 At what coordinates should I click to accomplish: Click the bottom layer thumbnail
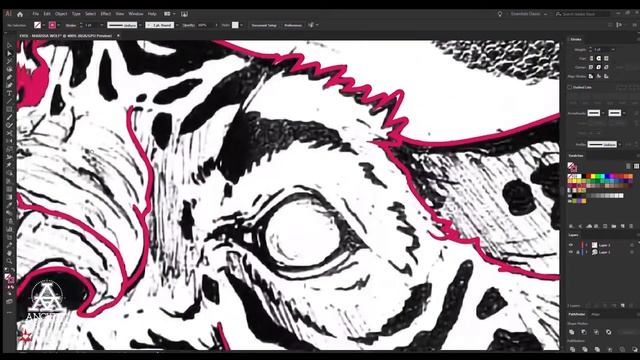point(595,252)
